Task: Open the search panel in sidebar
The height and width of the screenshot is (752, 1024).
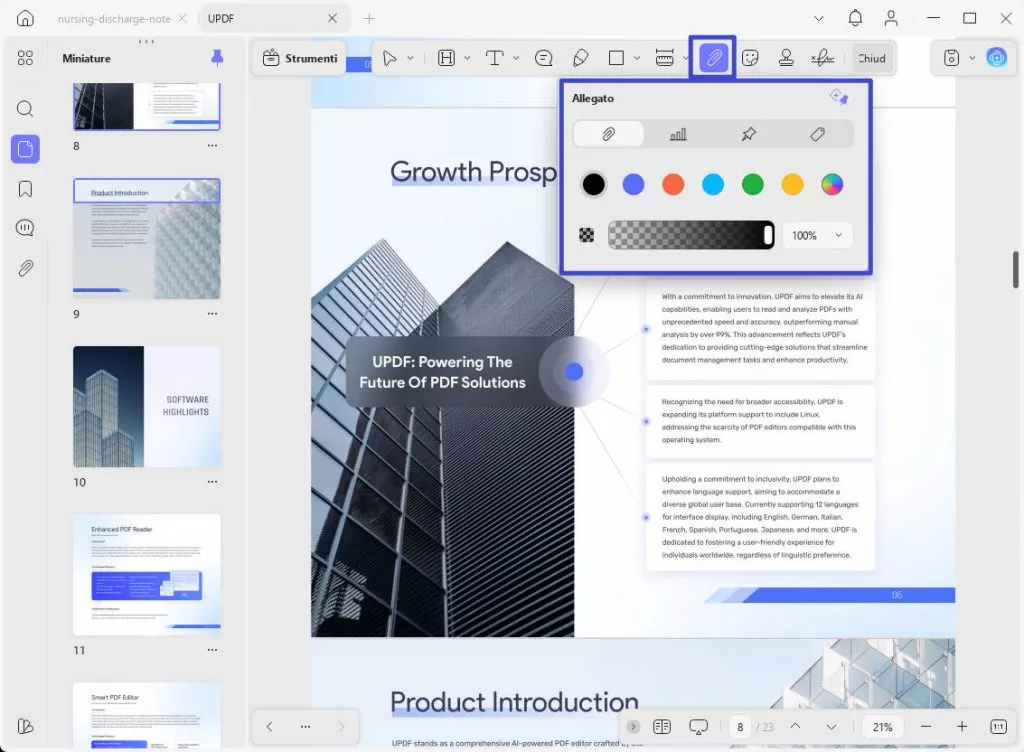Action: (25, 108)
